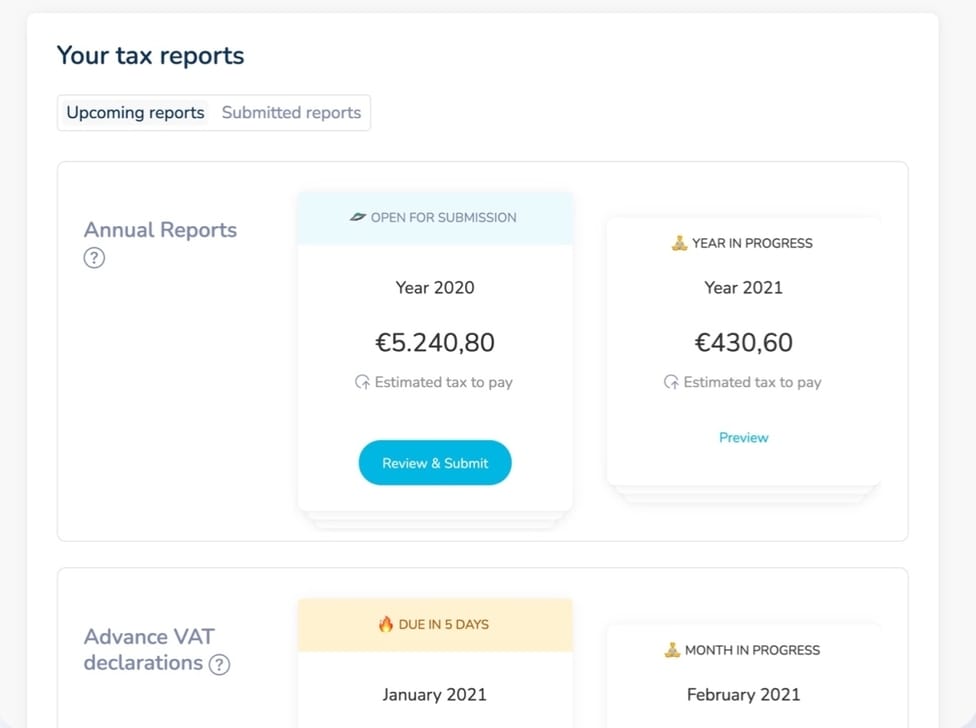Image resolution: width=976 pixels, height=728 pixels.
Task: Click the help icon under Annual Reports
Action: (x=94, y=259)
